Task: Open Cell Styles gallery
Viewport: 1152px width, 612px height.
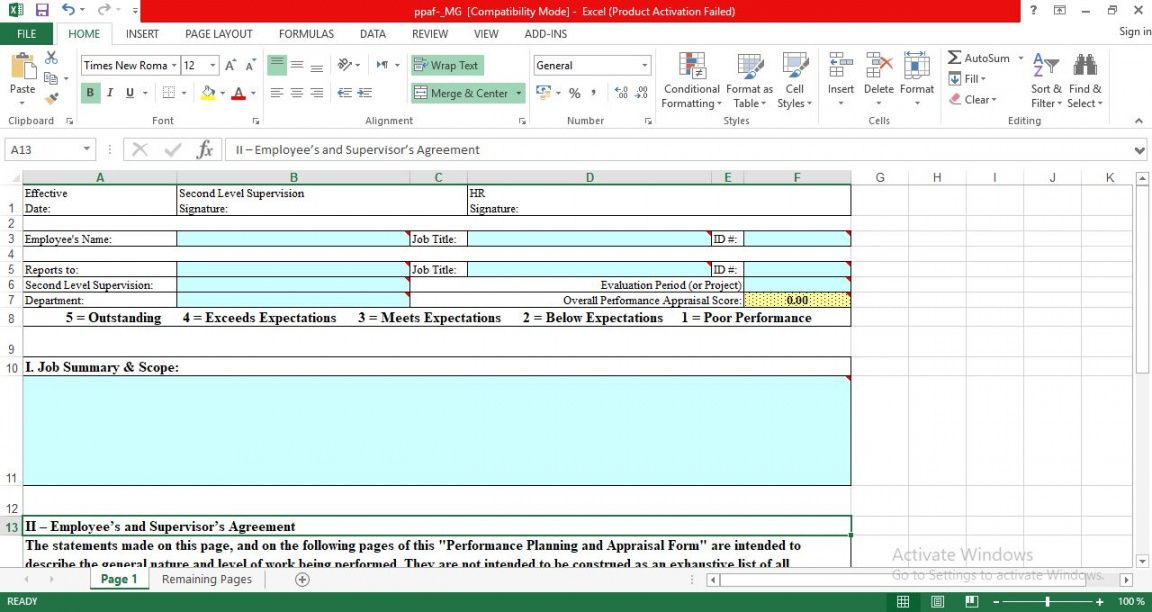Action: 794,81
